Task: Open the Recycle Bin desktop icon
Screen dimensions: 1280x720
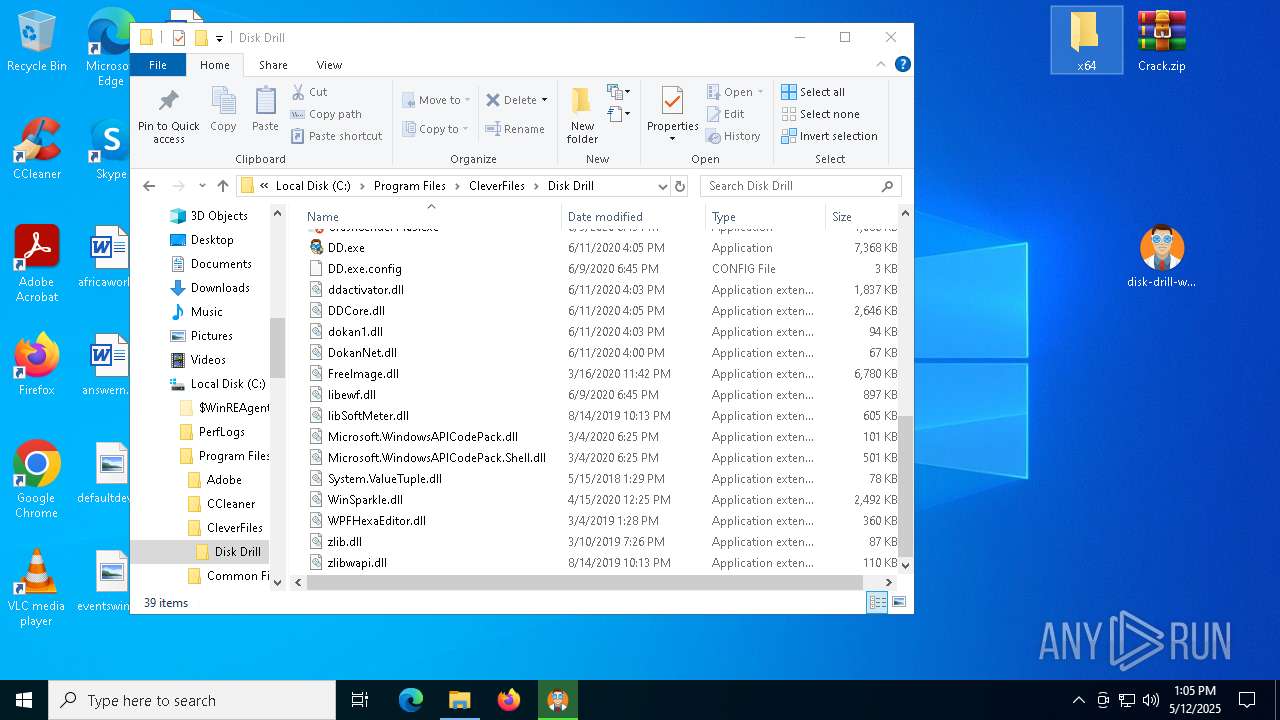Action: (36, 41)
